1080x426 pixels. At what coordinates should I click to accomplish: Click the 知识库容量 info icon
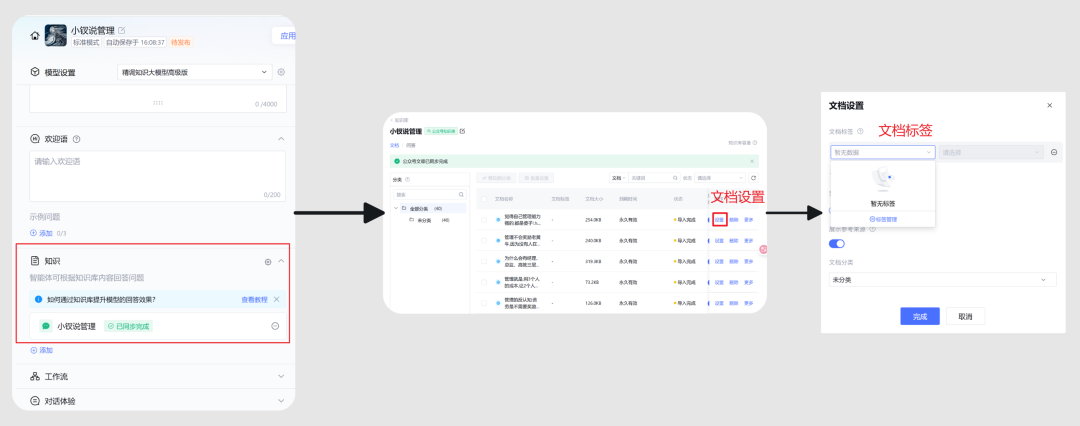[x=756, y=143]
